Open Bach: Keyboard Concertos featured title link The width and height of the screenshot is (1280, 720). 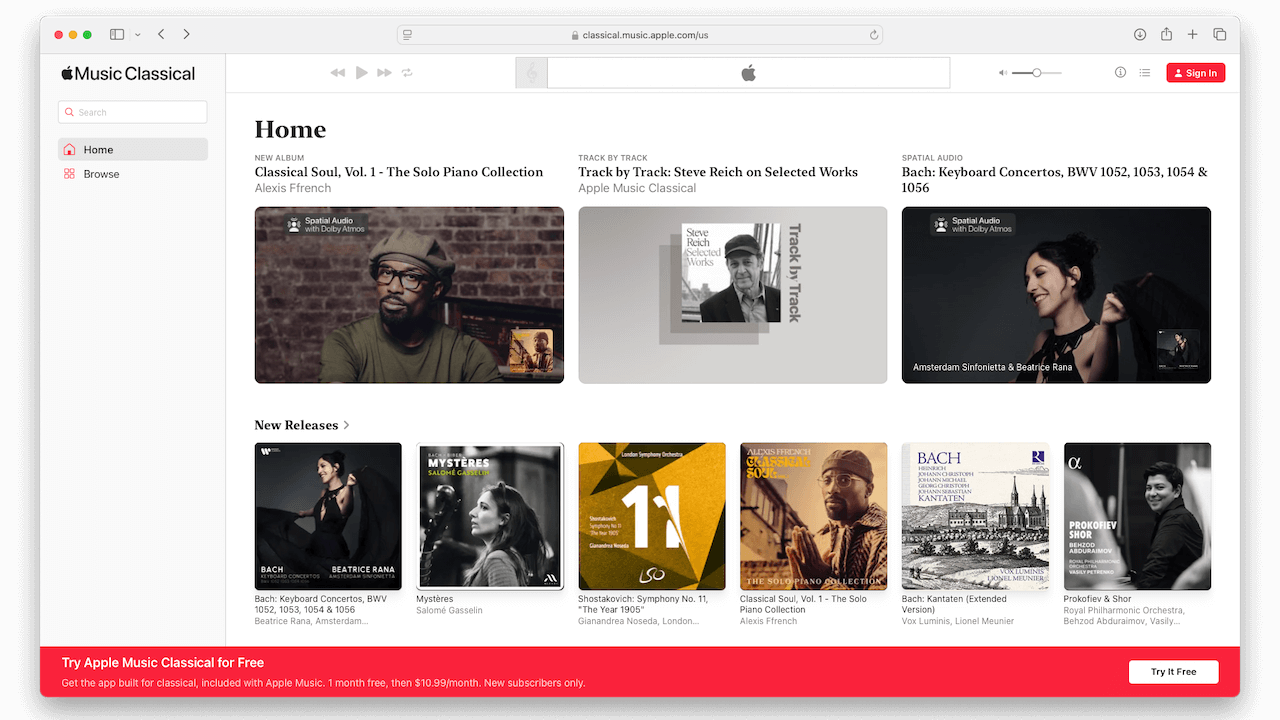coord(1055,180)
